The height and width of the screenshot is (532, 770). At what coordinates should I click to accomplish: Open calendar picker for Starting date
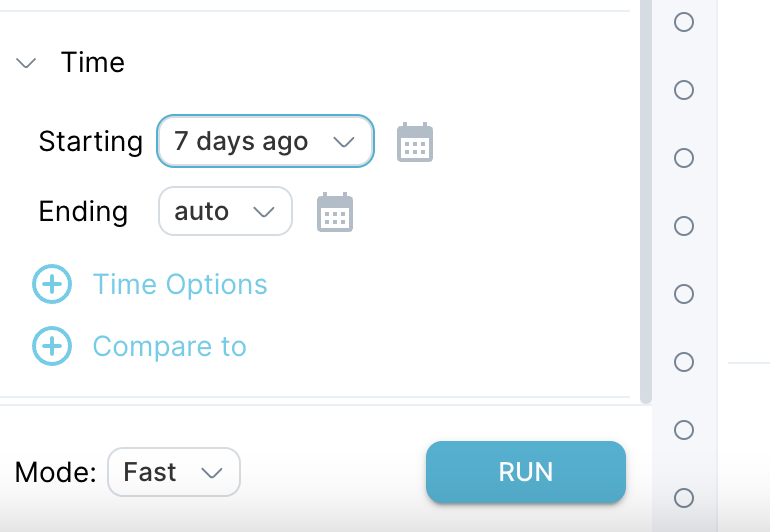415,142
